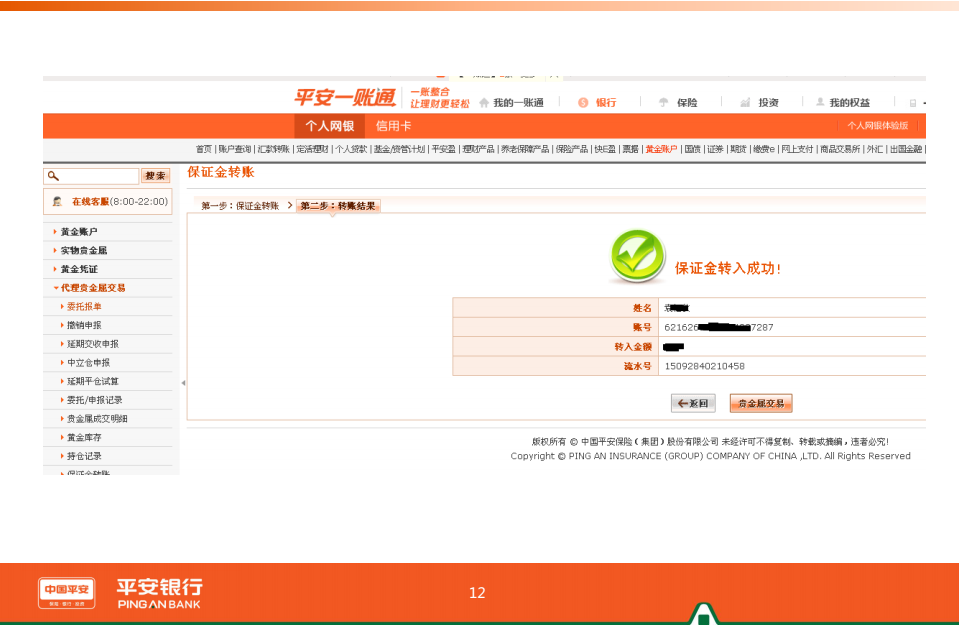The height and width of the screenshot is (625, 959).
Task: Click step 第二步：转账结果
Action: (x=338, y=206)
